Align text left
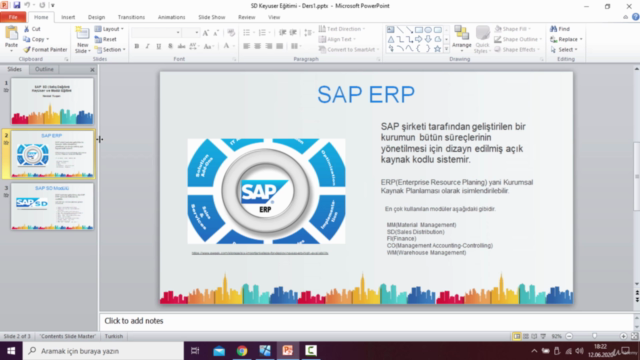The height and width of the screenshot is (360, 640). tap(247, 47)
